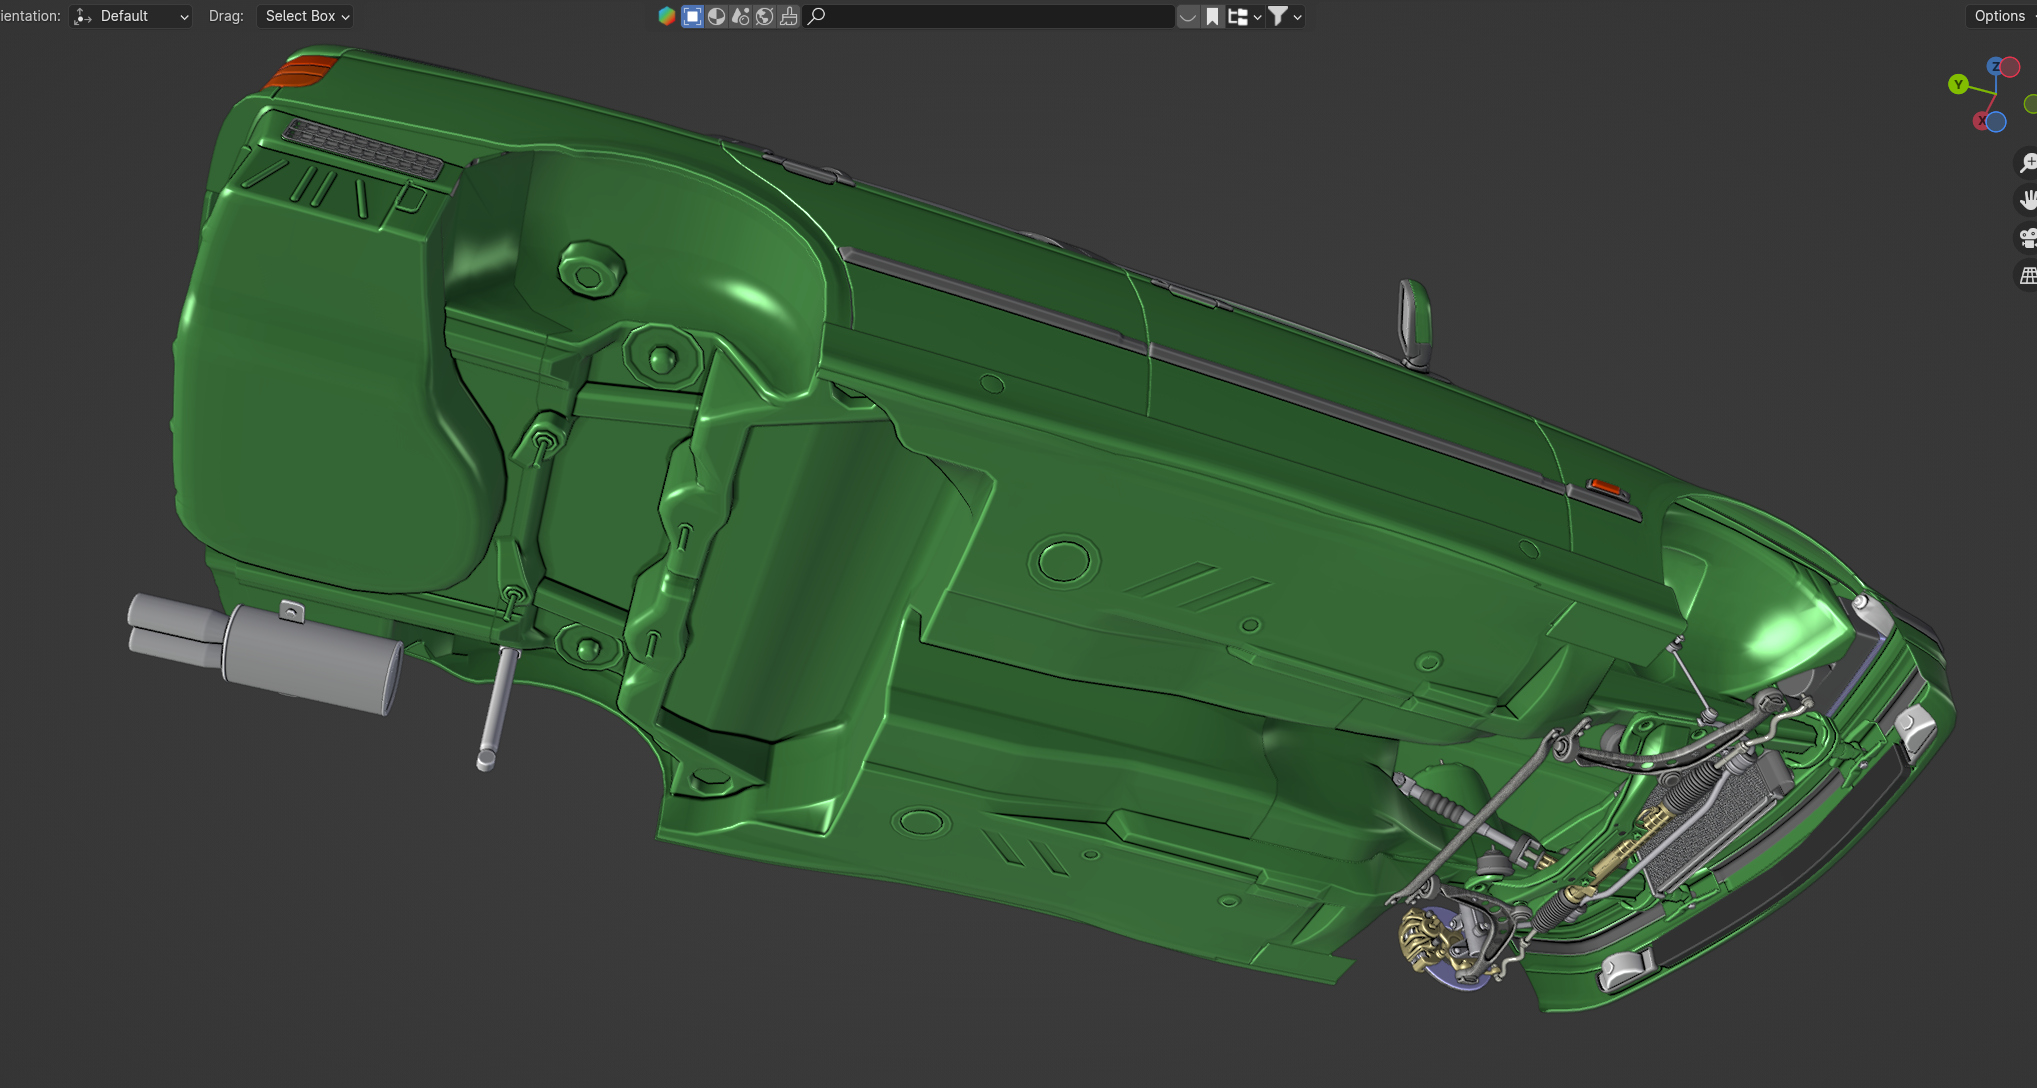This screenshot has width=2037, height=1088.
Task: Click the multicolored hexagon icon
Action: click(667, 16)
